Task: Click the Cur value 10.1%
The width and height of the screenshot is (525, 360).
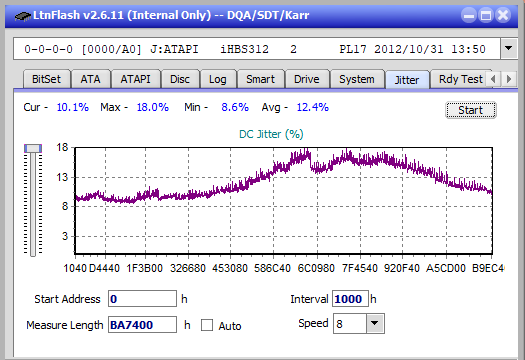Action: pos(73,107)
